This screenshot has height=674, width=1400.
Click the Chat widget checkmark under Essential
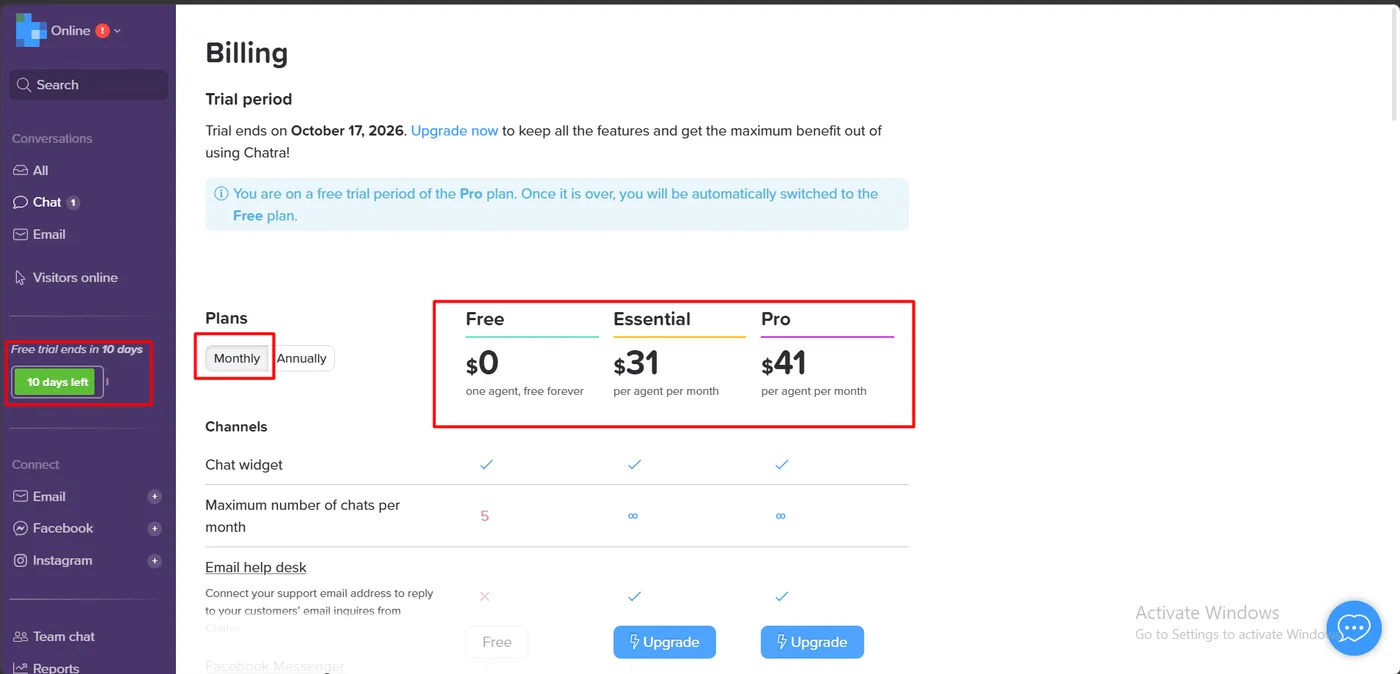634,464
